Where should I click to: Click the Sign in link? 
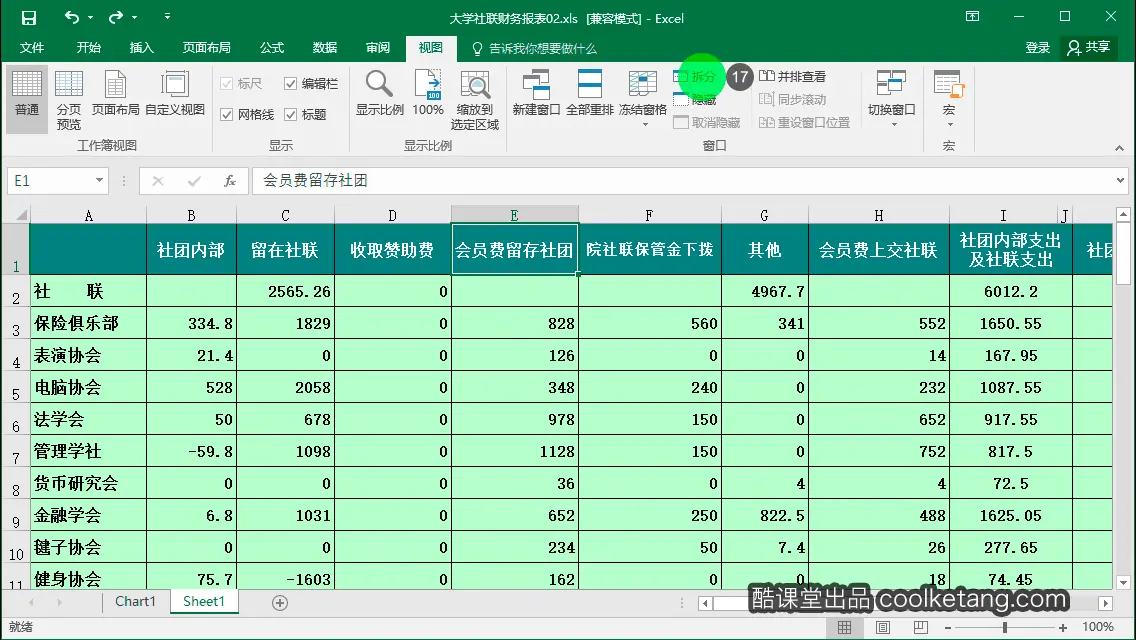pyautogui.click(x=1037, y=48)
